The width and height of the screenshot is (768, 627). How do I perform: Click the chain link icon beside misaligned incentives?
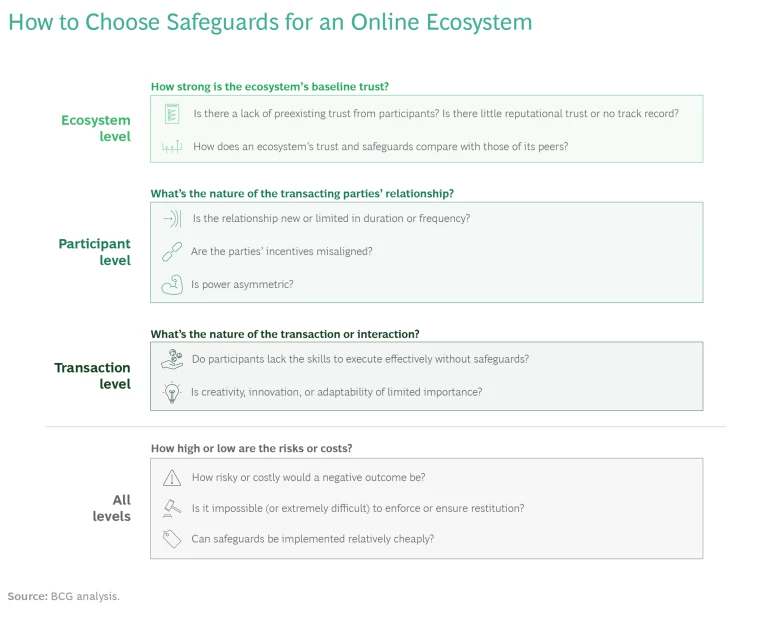click(172, 252)
